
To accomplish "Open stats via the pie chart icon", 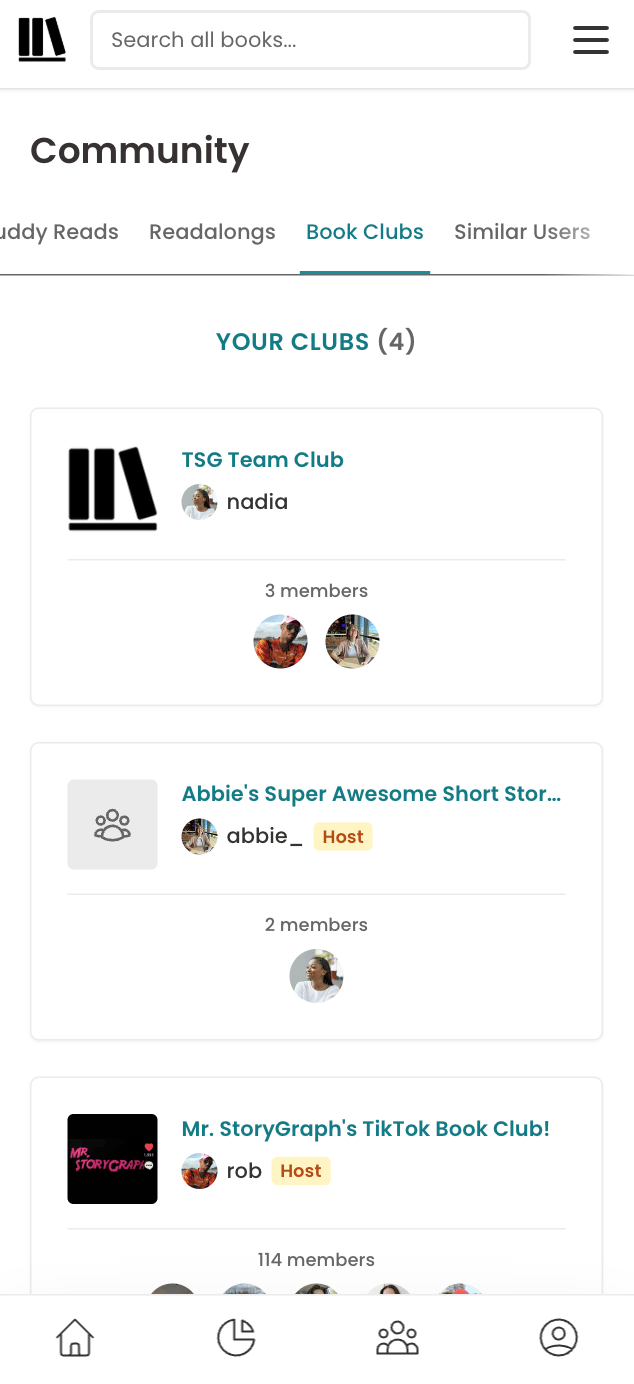I will [236, 1337].
